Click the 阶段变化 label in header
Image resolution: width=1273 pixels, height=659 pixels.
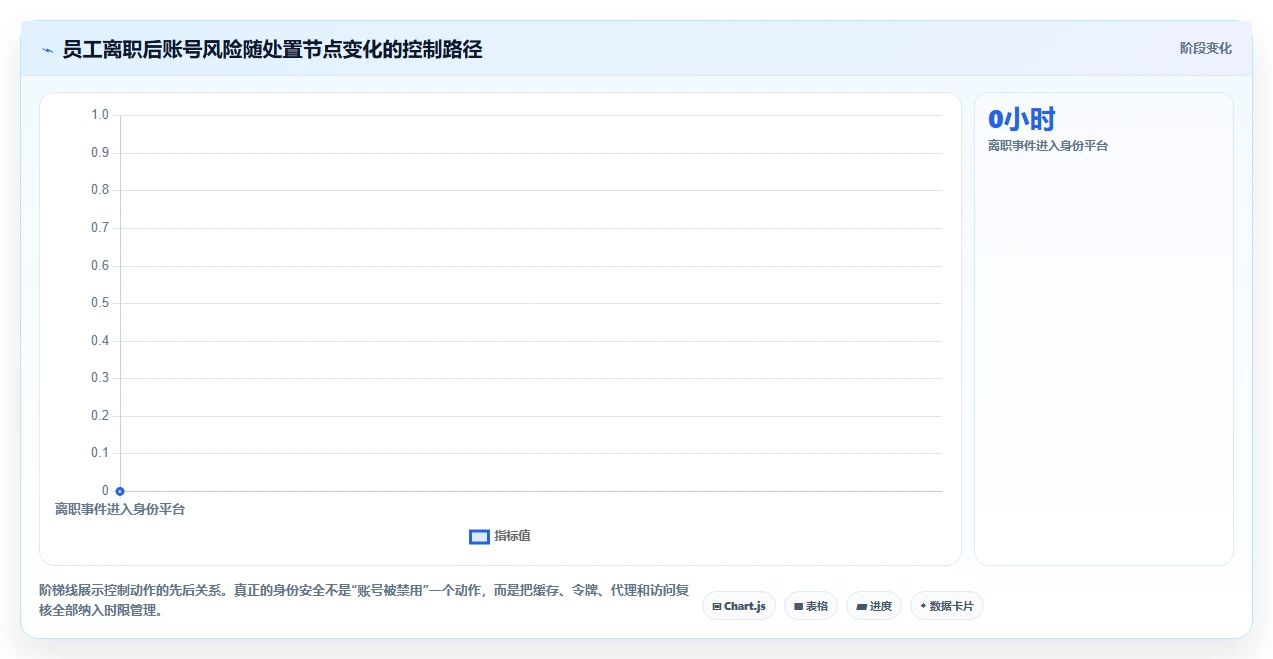(1205, 48)
